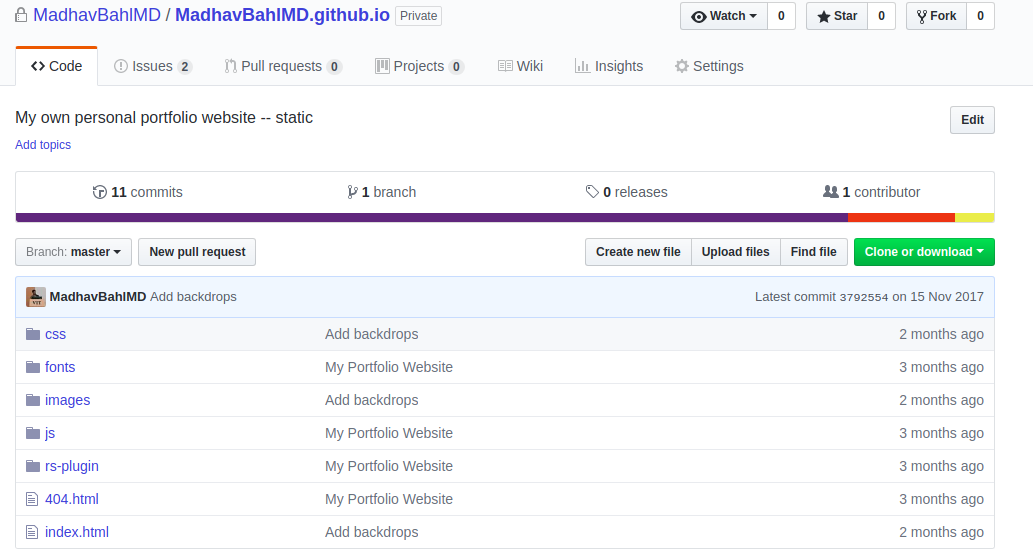This screenshot has height=555, width=1033.
Task: Switch to the Issues tab
Action: coord(152,66)
